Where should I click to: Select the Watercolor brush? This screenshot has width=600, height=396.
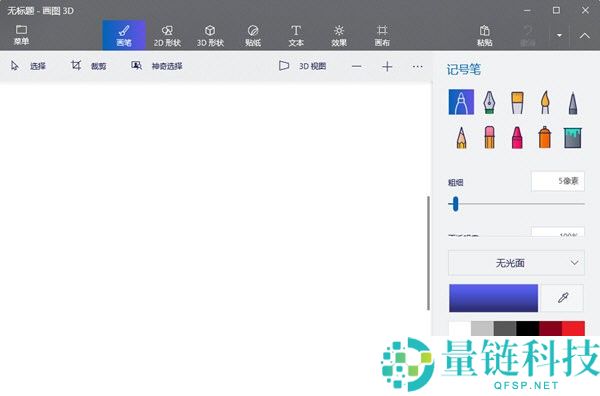coord(545,102)
